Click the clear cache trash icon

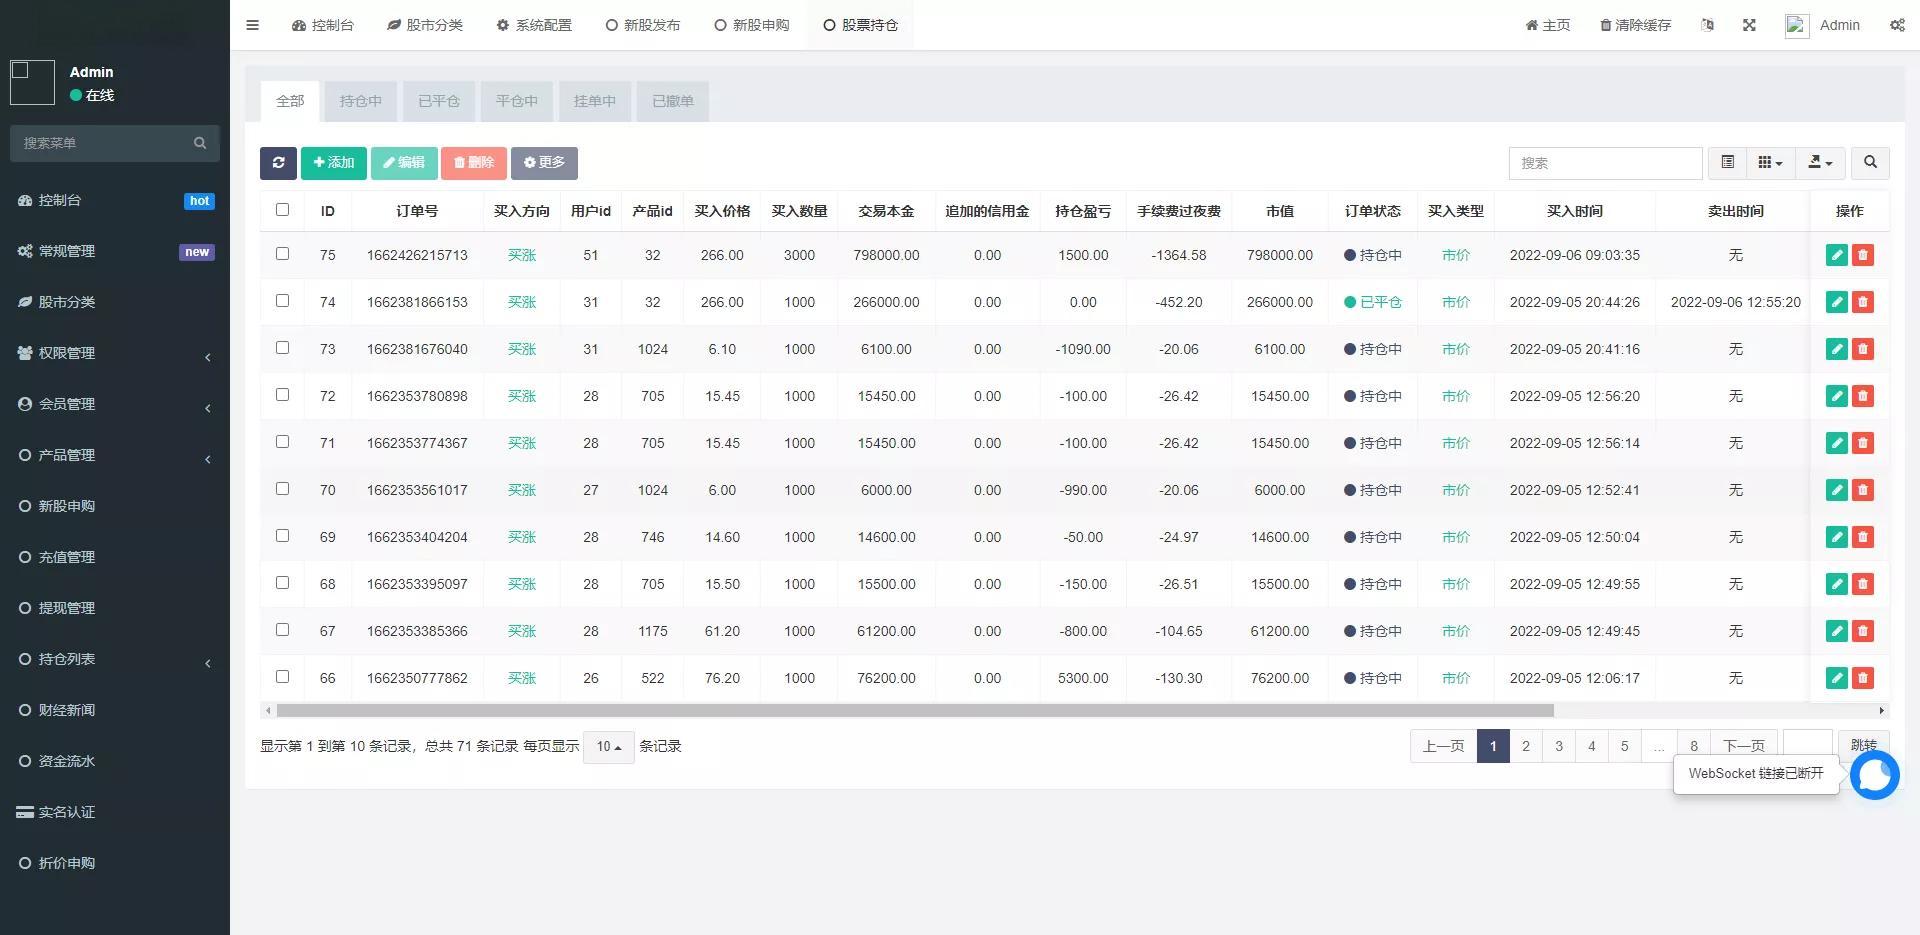pos(1604,25)
